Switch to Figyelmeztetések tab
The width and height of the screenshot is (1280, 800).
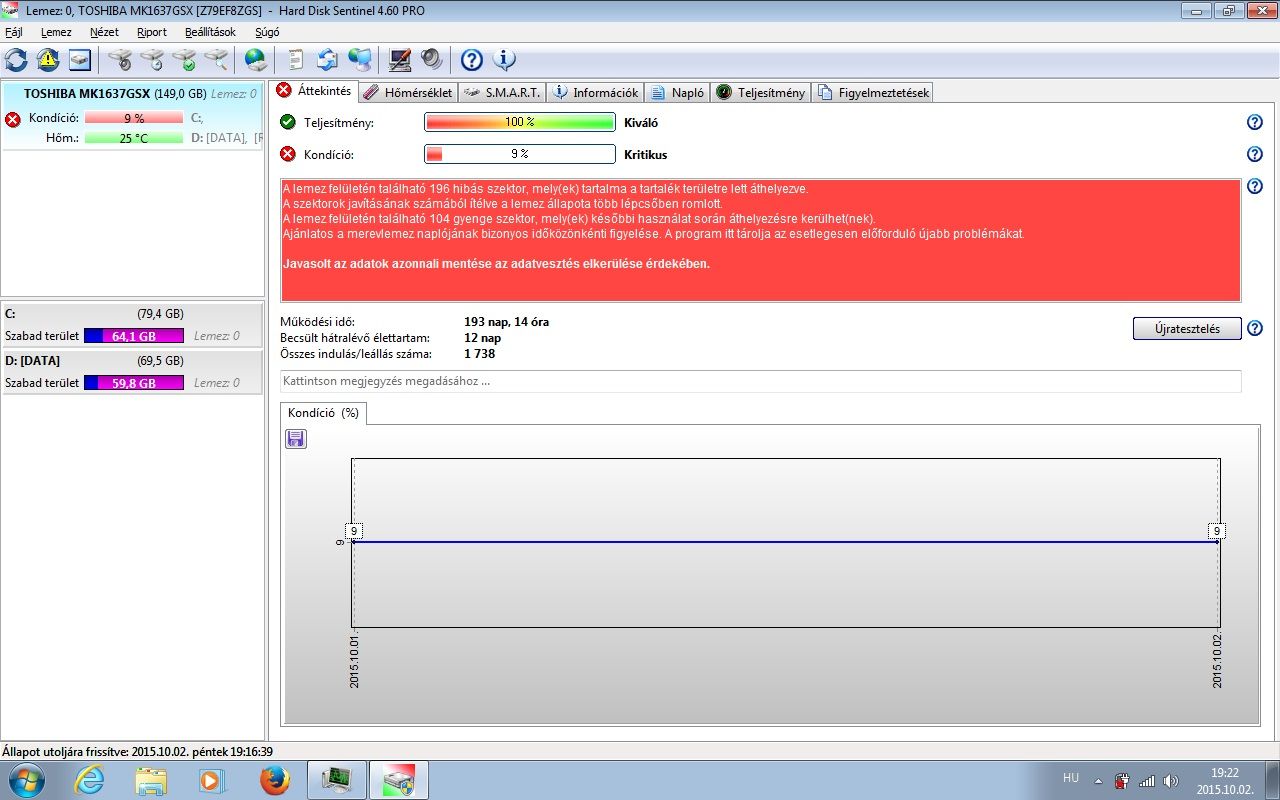[x=873, y=92]
